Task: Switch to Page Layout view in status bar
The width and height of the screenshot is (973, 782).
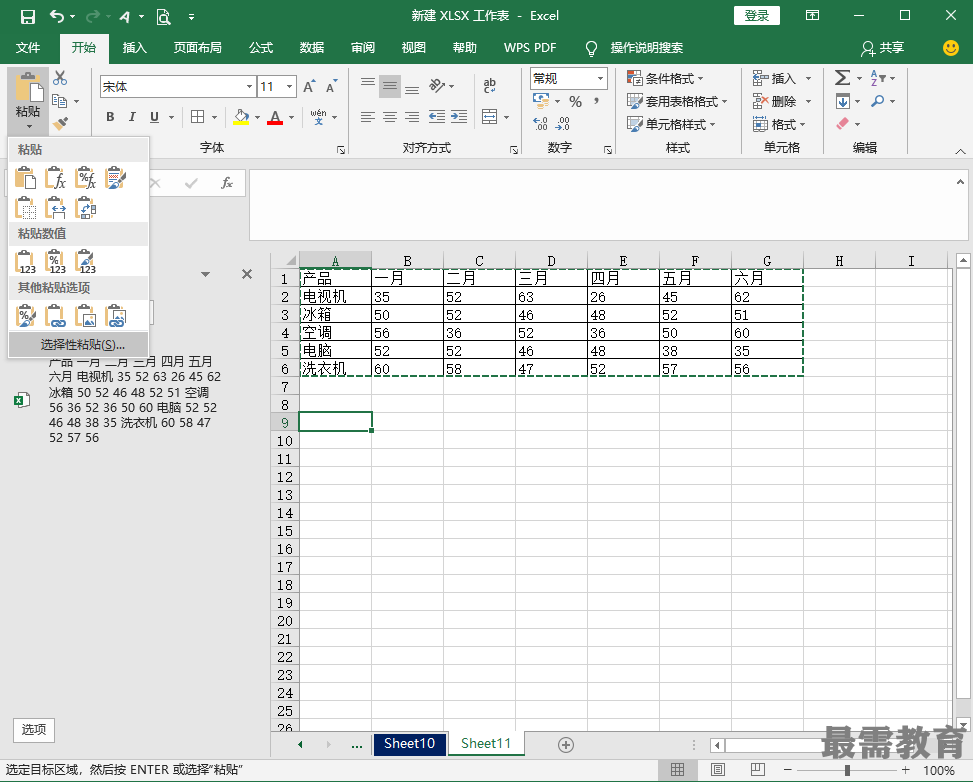Action: 718,770
